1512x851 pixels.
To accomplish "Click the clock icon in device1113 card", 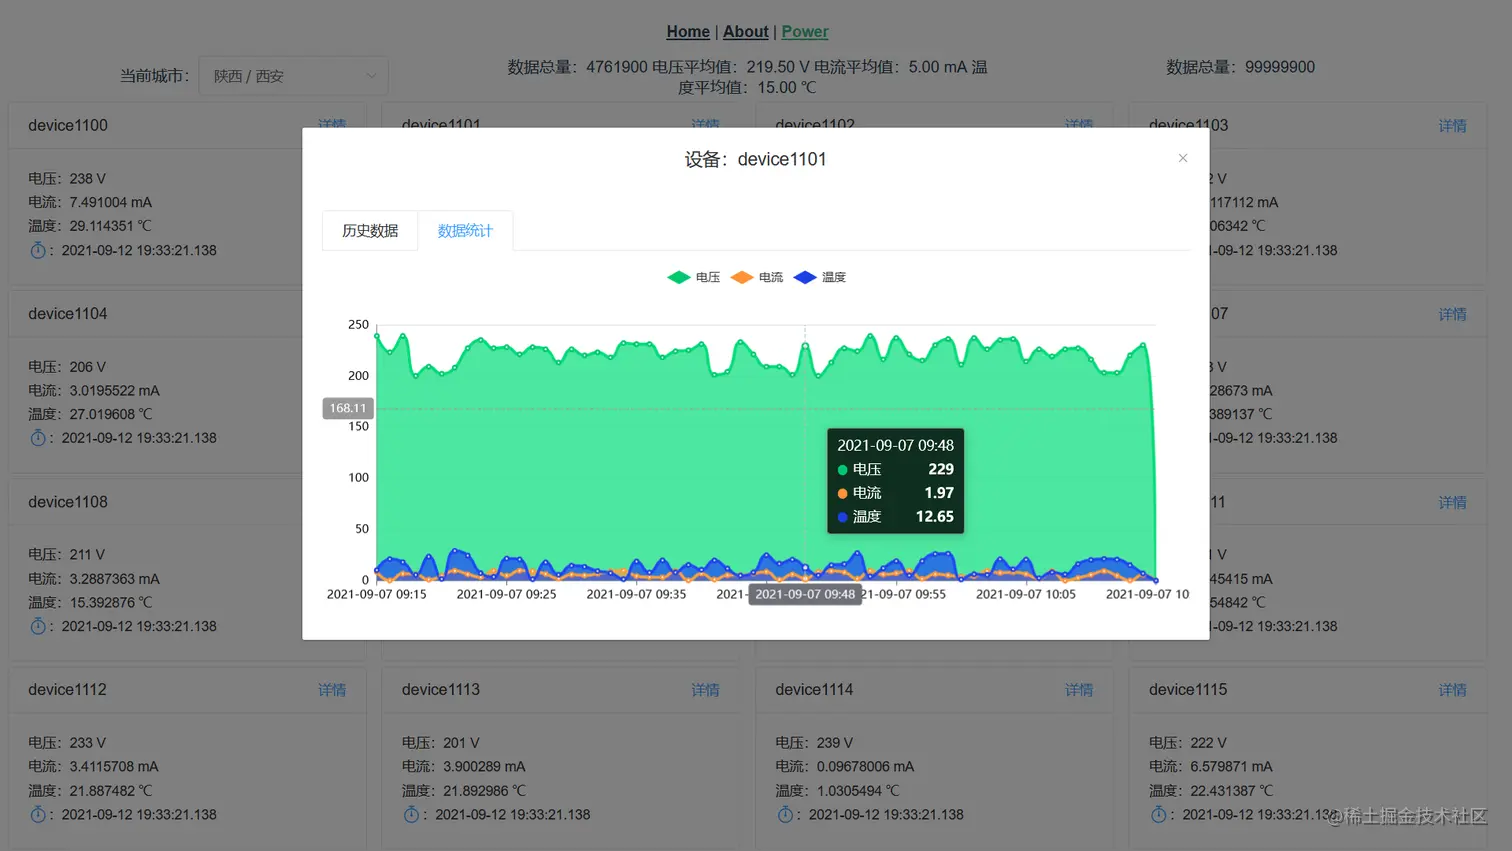I will 411,814.
